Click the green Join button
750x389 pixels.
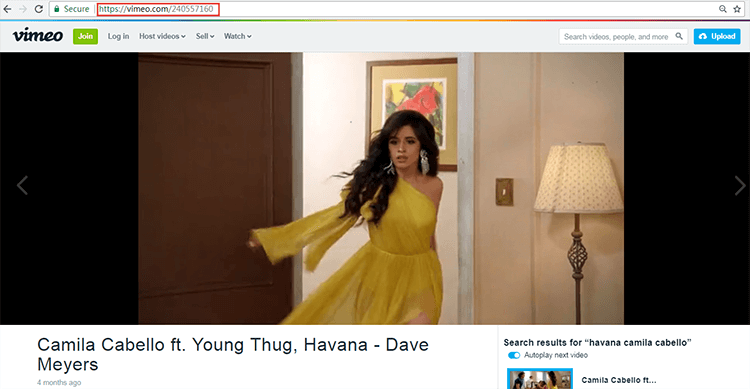tap(85, 36)
